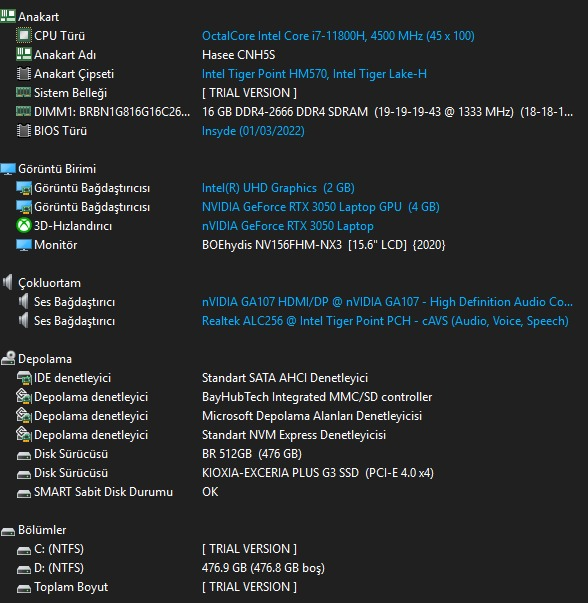Click adapter icon in RTX 3050 Laptop GPU row
This screenshot has height=603, width=588.
(x=24, y=207)
